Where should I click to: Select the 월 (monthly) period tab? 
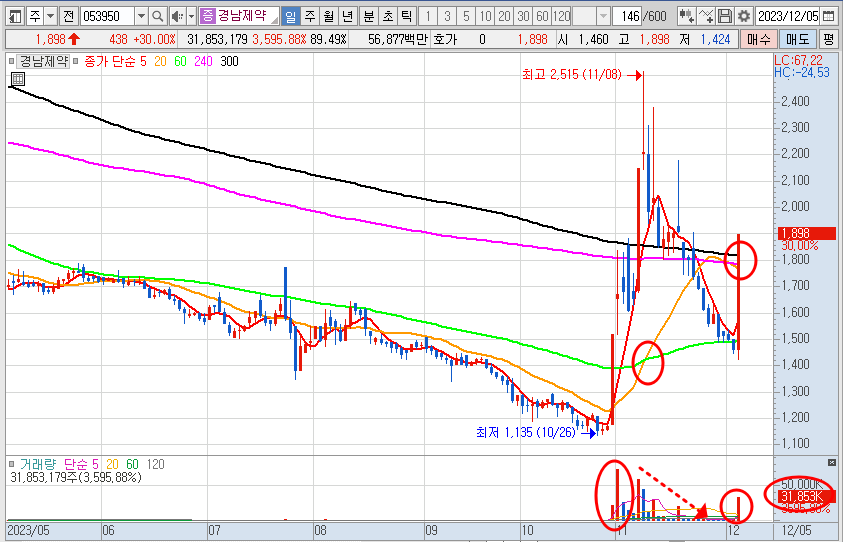coord(328,16)
